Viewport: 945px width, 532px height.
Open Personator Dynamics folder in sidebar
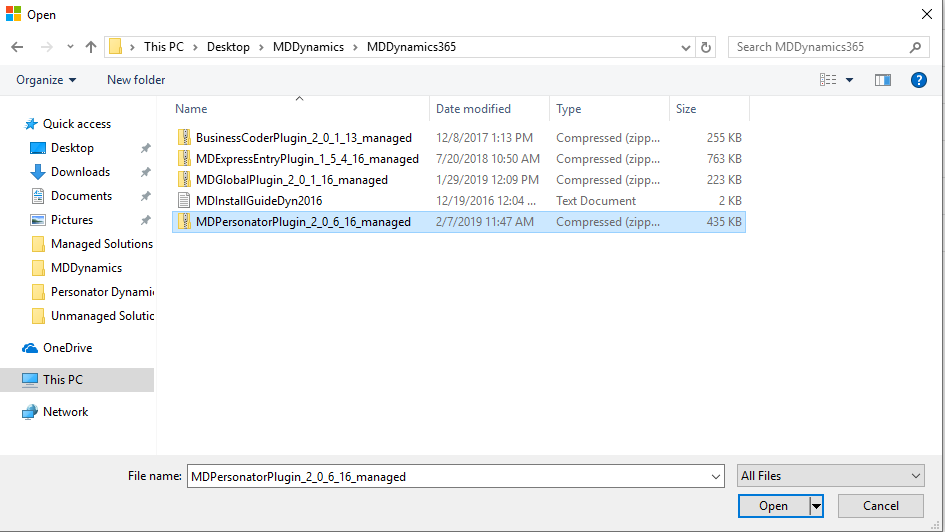102,292
